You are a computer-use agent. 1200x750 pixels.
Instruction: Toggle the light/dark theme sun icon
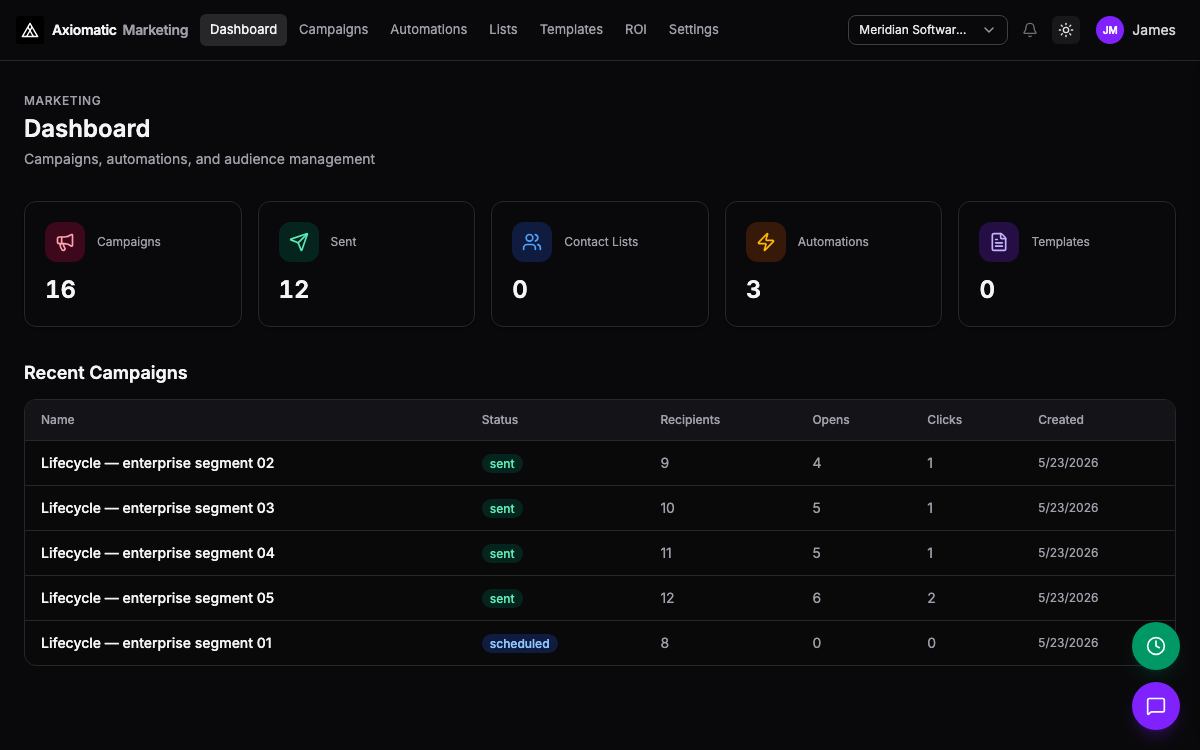click(1066, 30)
